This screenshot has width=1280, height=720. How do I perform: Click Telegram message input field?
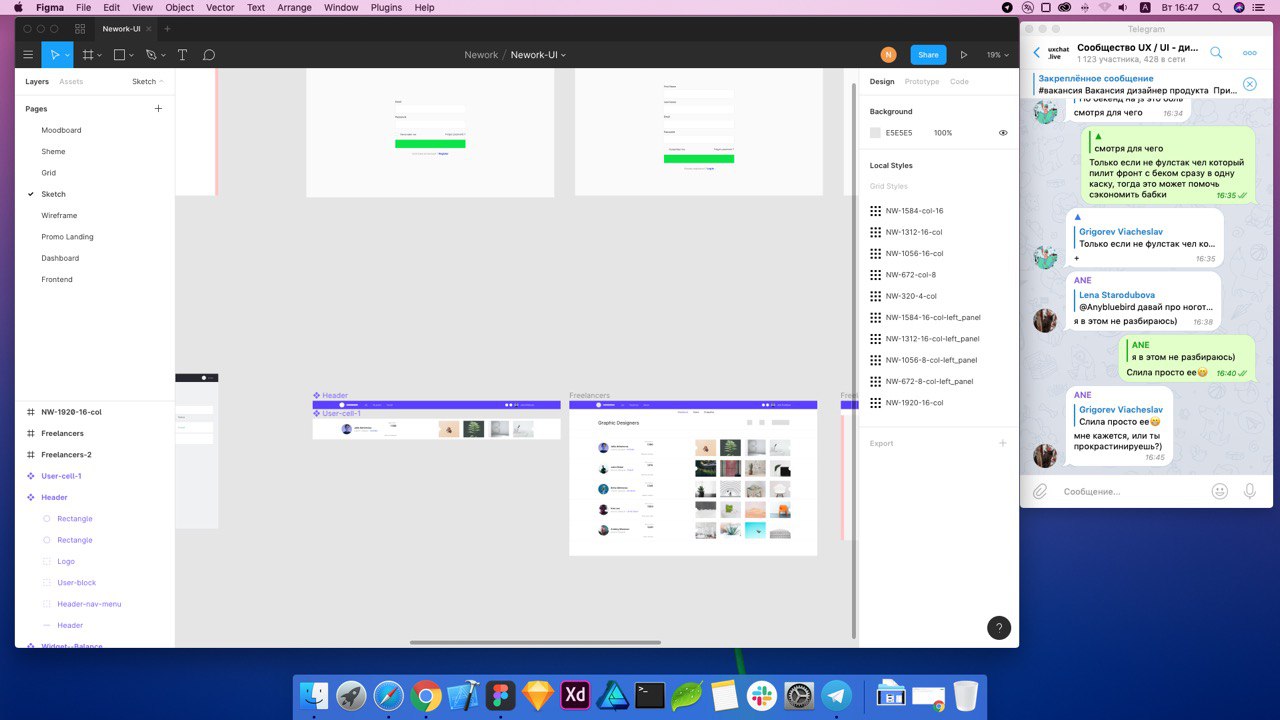tap(1130, 491)
